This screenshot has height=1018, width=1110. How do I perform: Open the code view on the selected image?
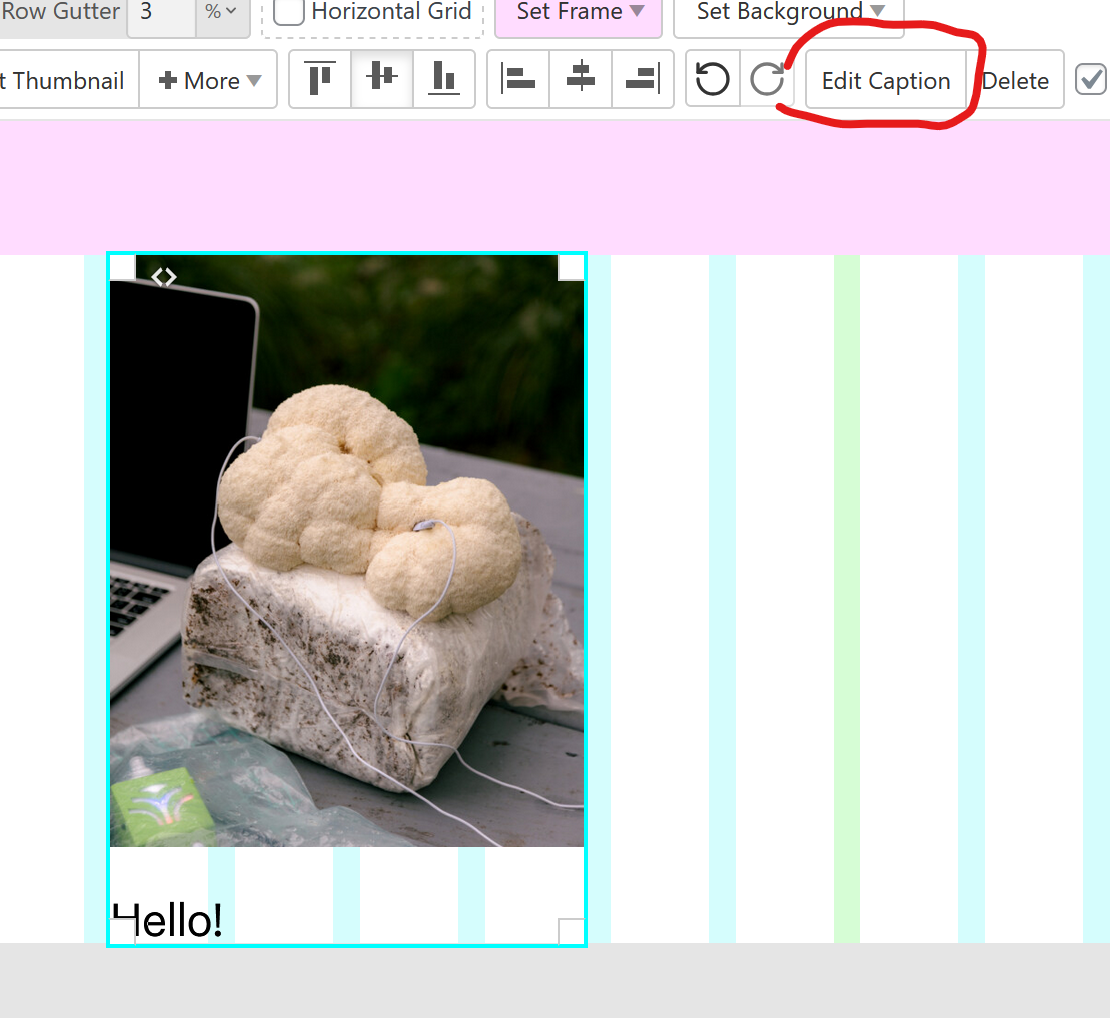point(164,276)
